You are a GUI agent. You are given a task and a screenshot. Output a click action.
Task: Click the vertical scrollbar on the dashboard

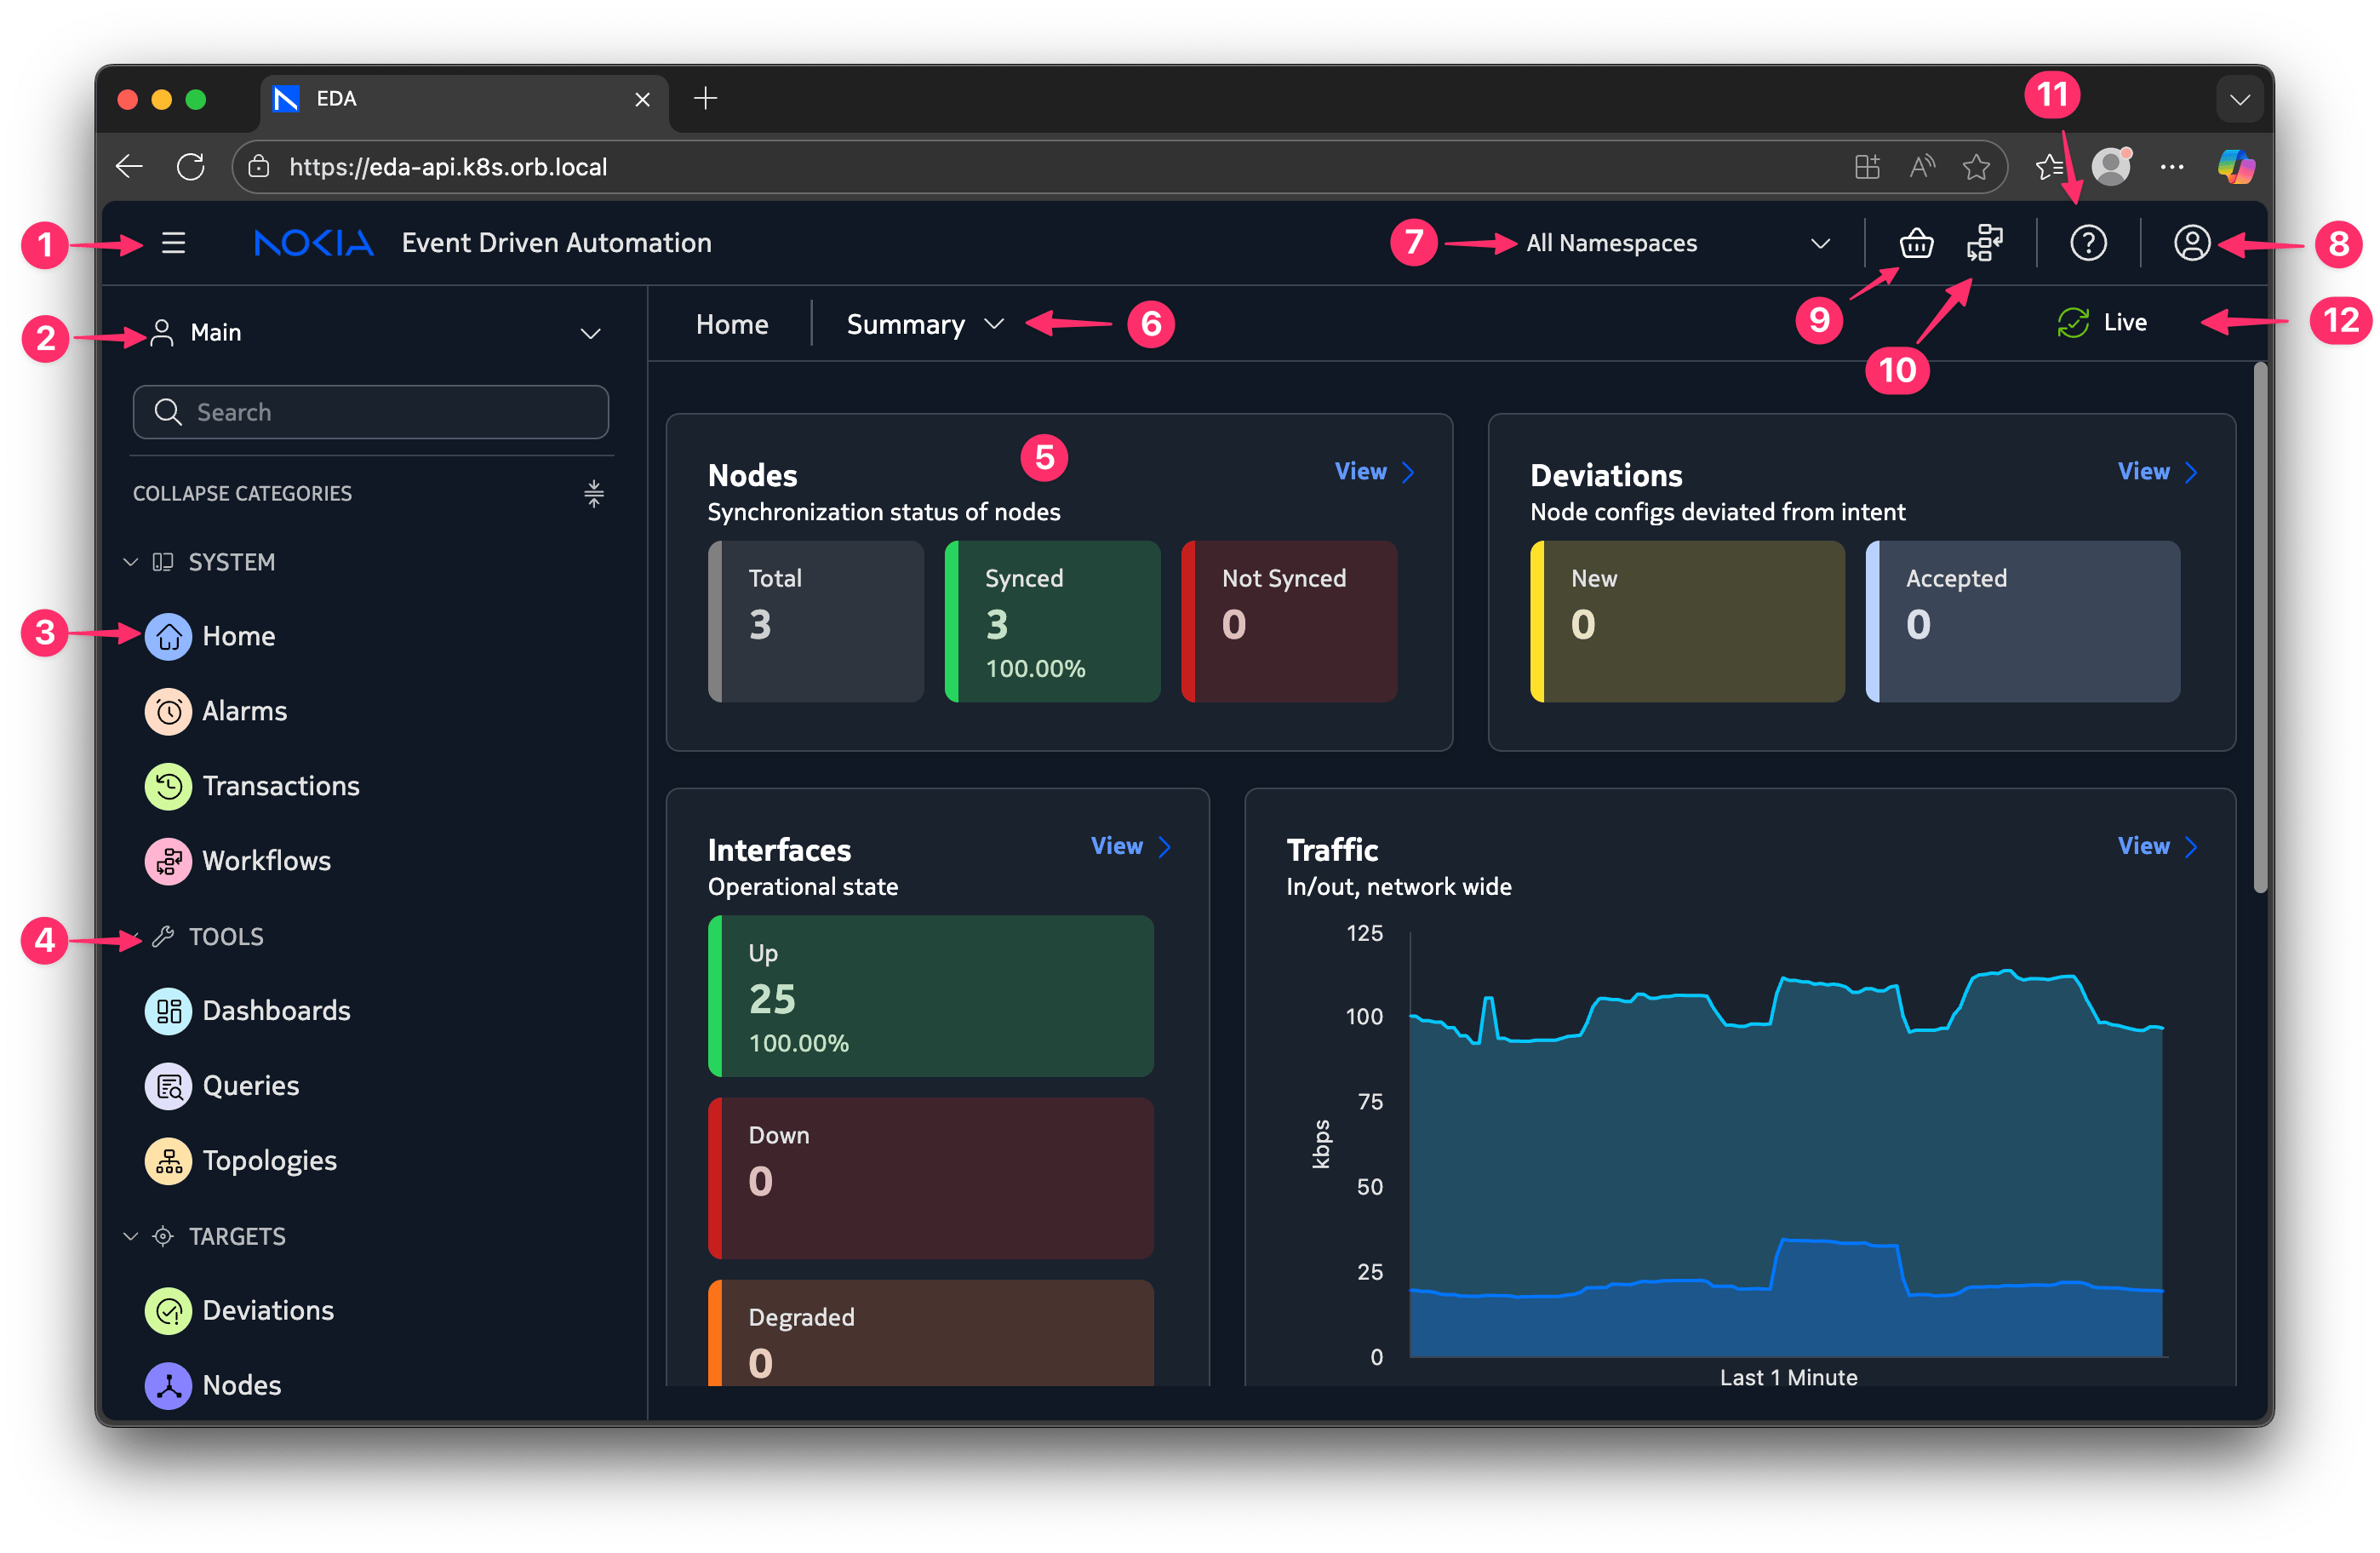2260,628
